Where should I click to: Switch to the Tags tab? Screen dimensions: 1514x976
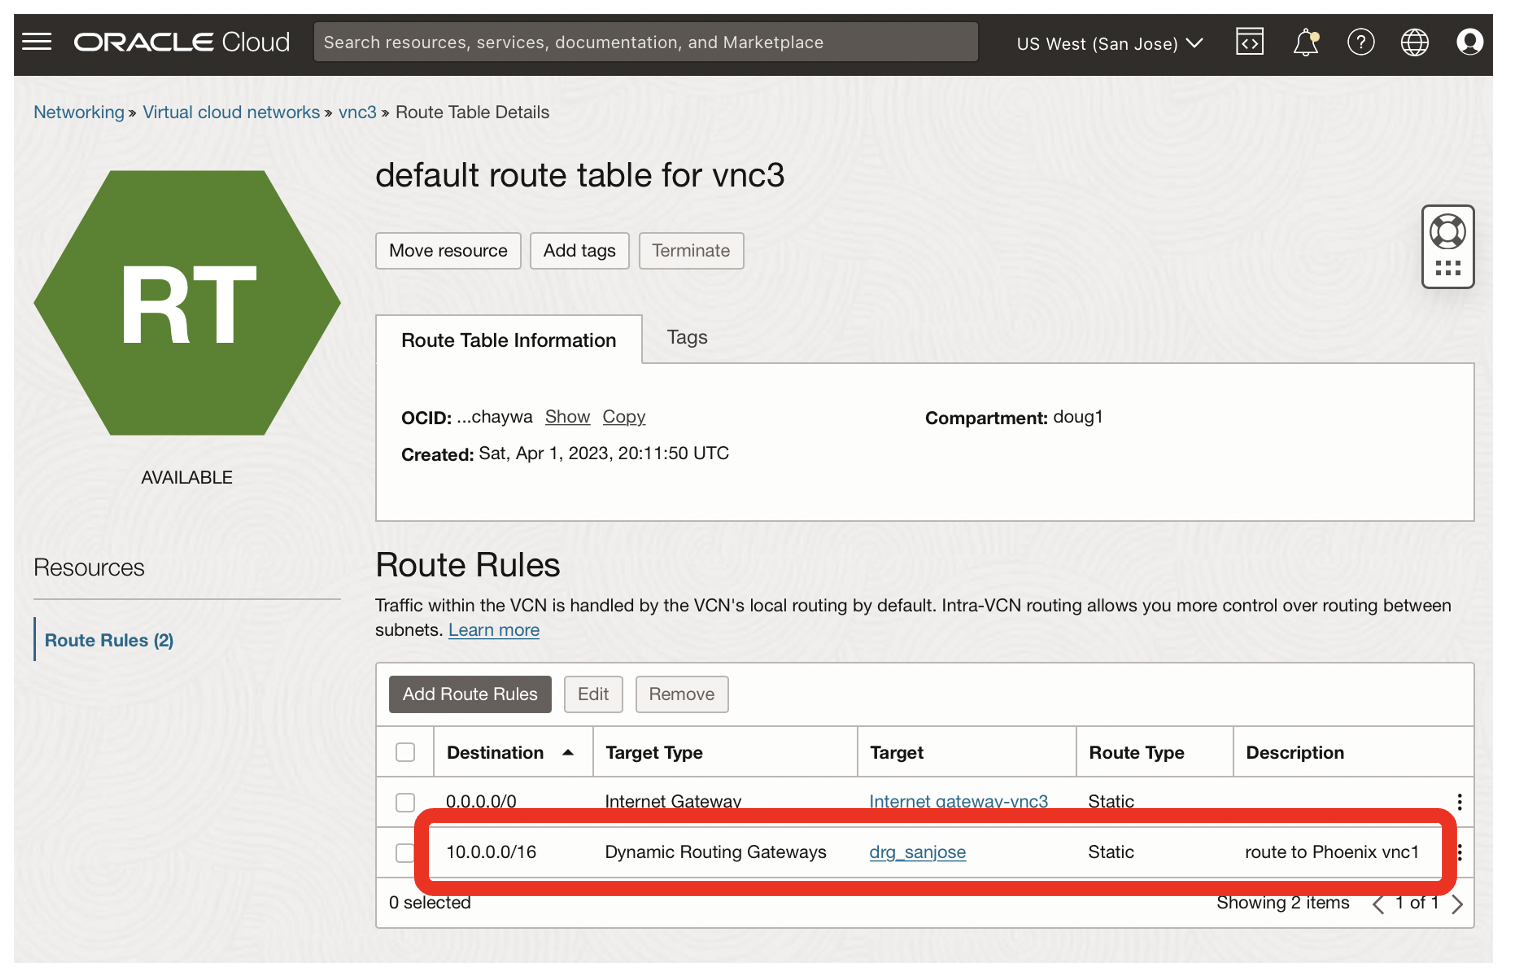(686, 338)
